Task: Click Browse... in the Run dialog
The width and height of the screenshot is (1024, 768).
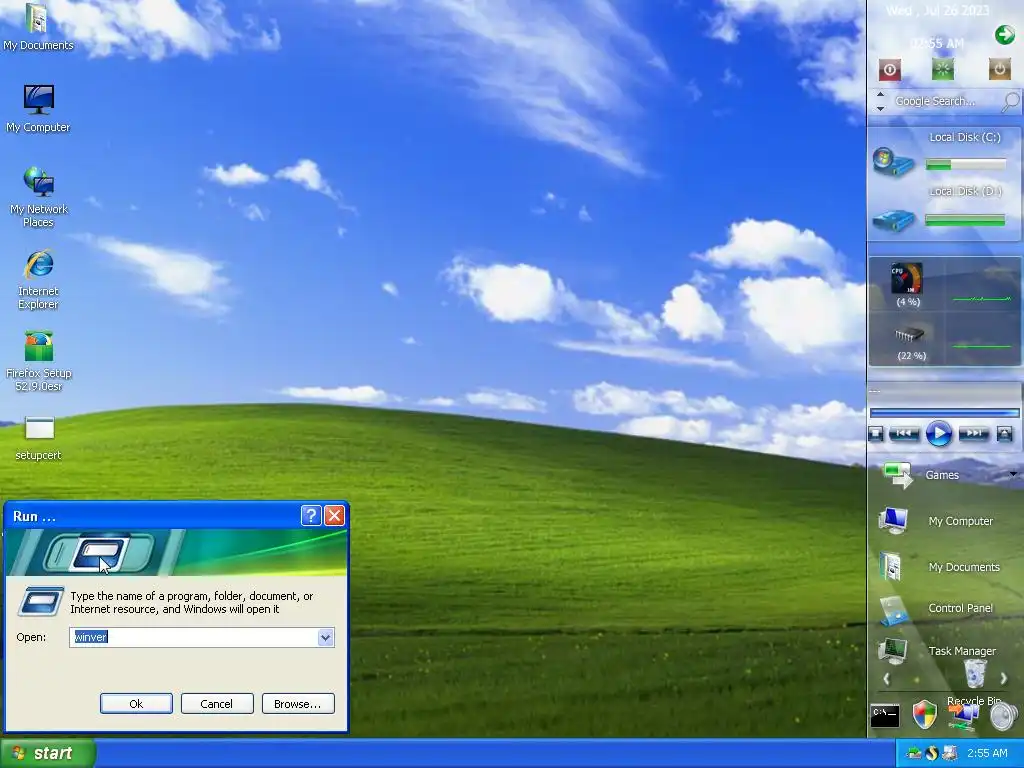Action: tap(298, 703)
